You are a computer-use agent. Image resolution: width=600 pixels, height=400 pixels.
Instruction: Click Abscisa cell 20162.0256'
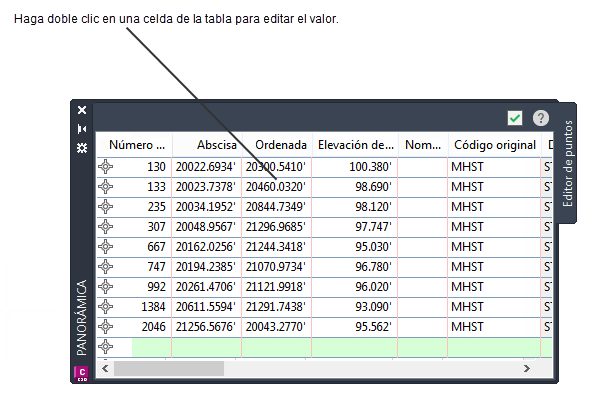tap(207, 247)
